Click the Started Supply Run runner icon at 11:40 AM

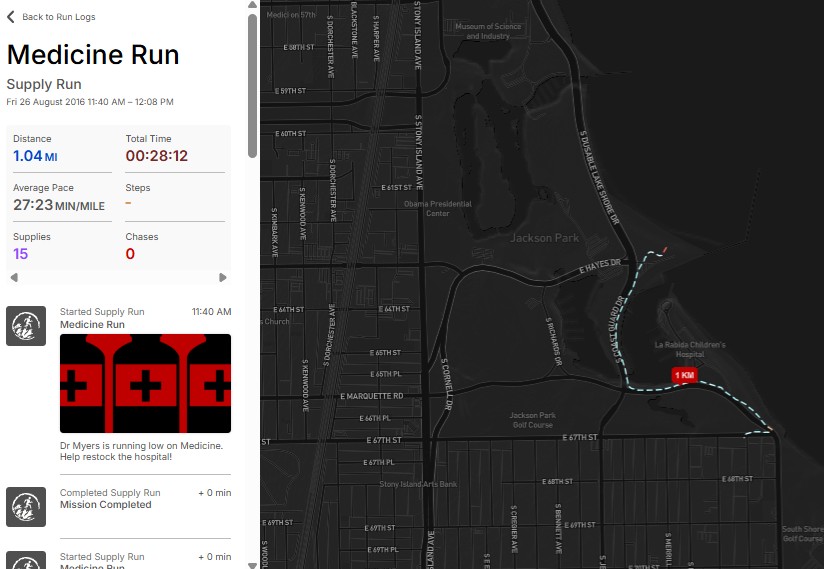(26, 326)
